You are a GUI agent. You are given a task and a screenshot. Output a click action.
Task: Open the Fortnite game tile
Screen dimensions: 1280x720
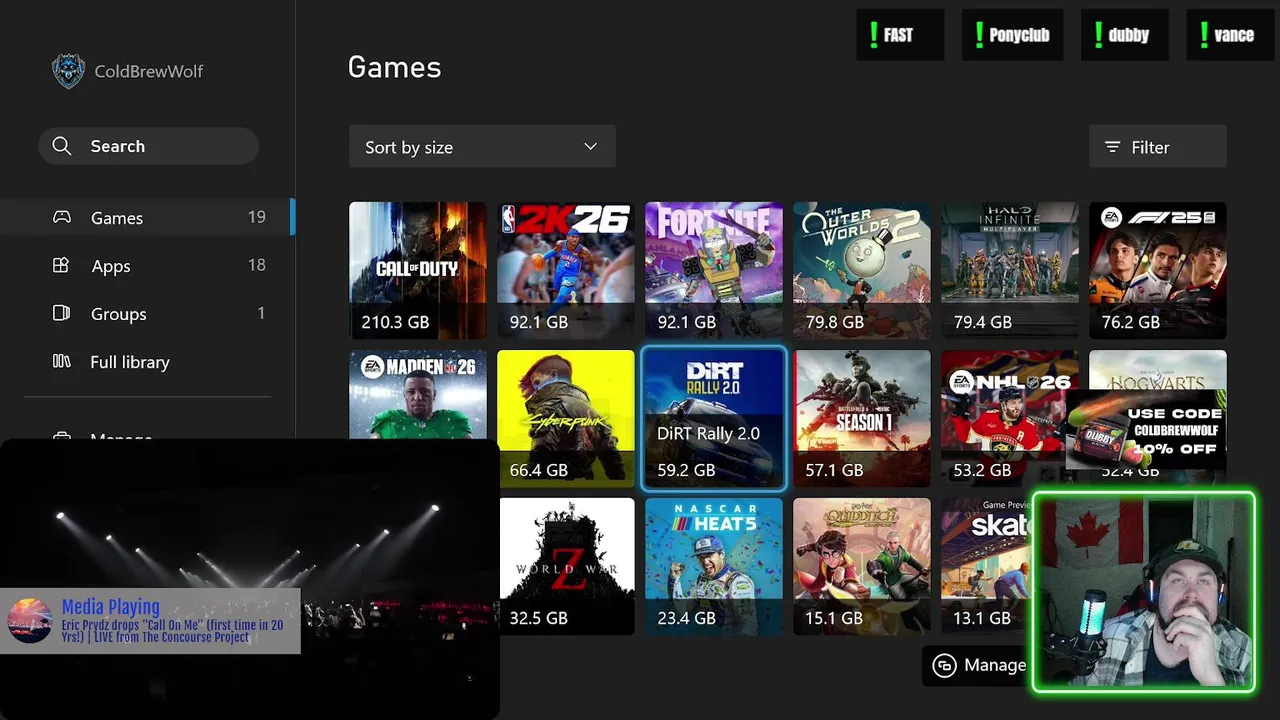[714, 270]
